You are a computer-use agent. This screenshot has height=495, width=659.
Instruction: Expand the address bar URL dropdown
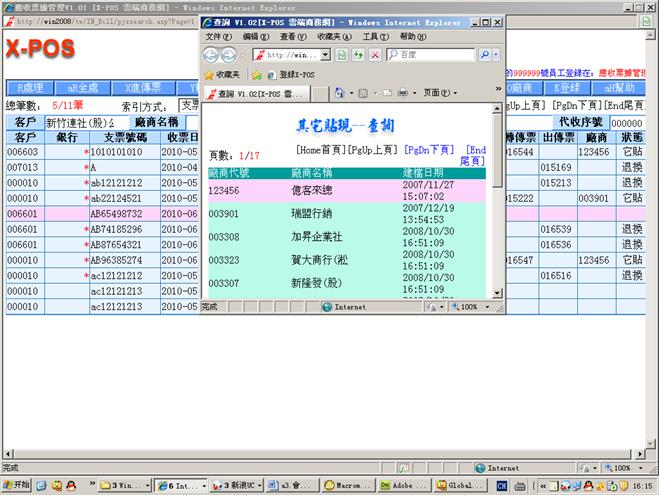pos(327,55)
